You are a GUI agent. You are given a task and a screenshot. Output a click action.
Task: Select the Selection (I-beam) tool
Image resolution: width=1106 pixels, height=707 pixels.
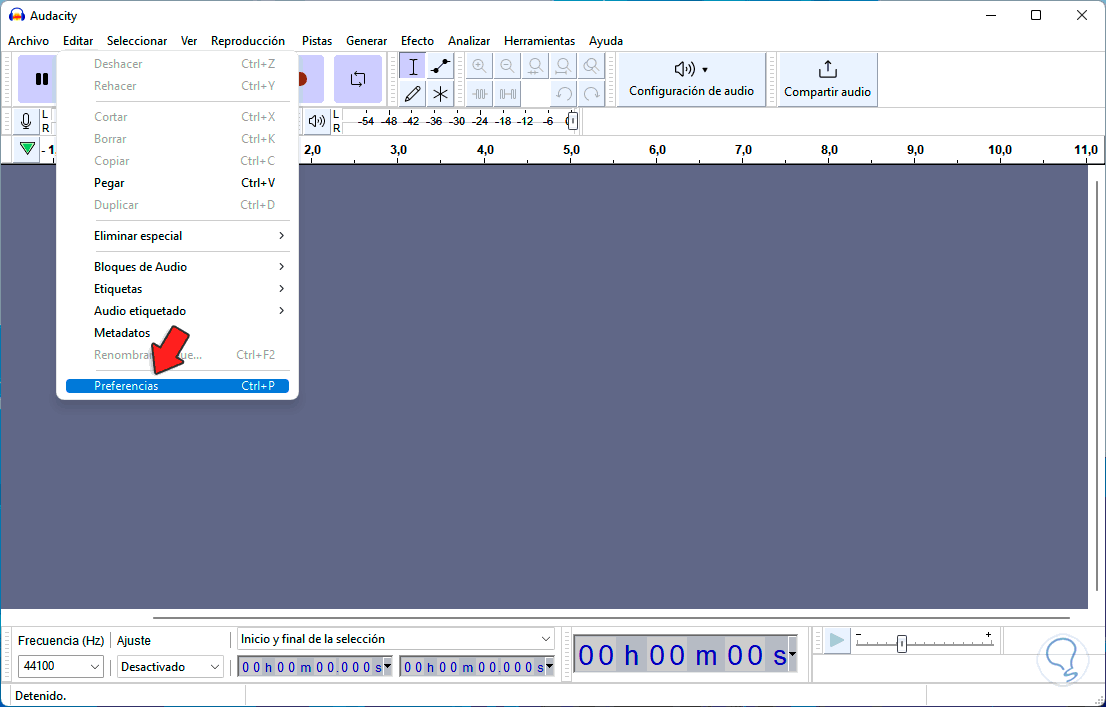[413, 66]
